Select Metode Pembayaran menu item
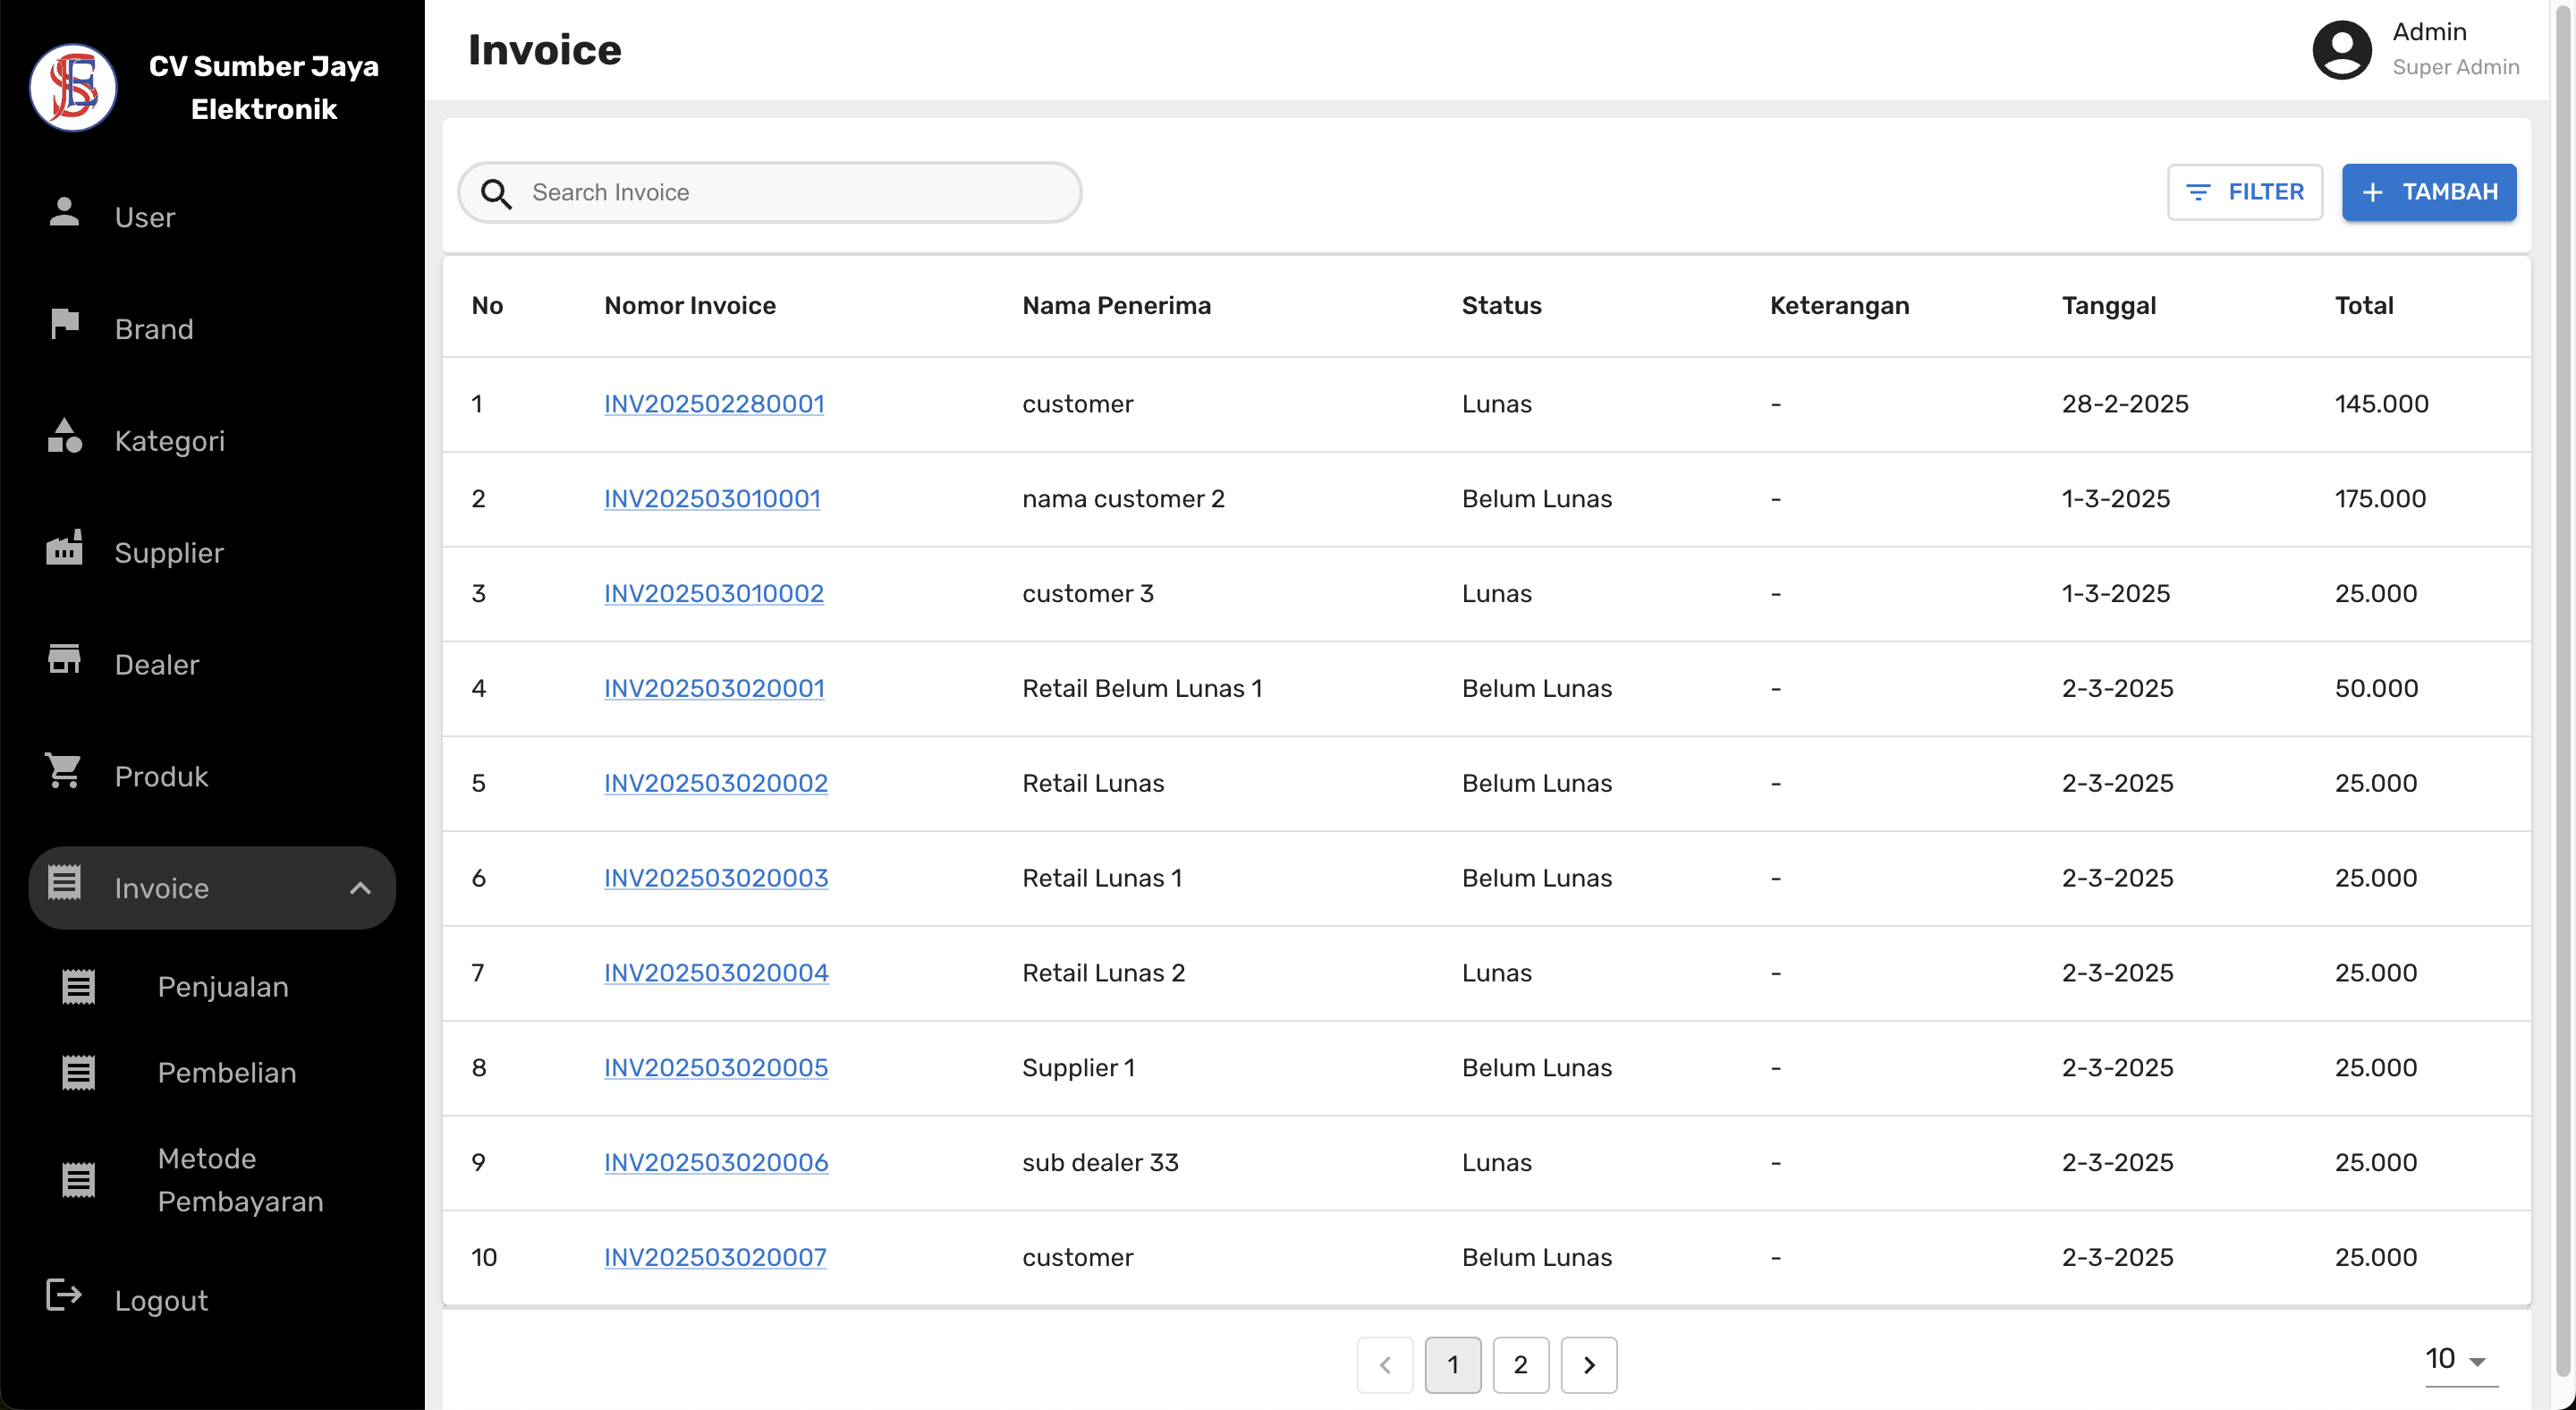Image resolution: width=2576 pixels, height=1410 pixels. point(240,1180)
